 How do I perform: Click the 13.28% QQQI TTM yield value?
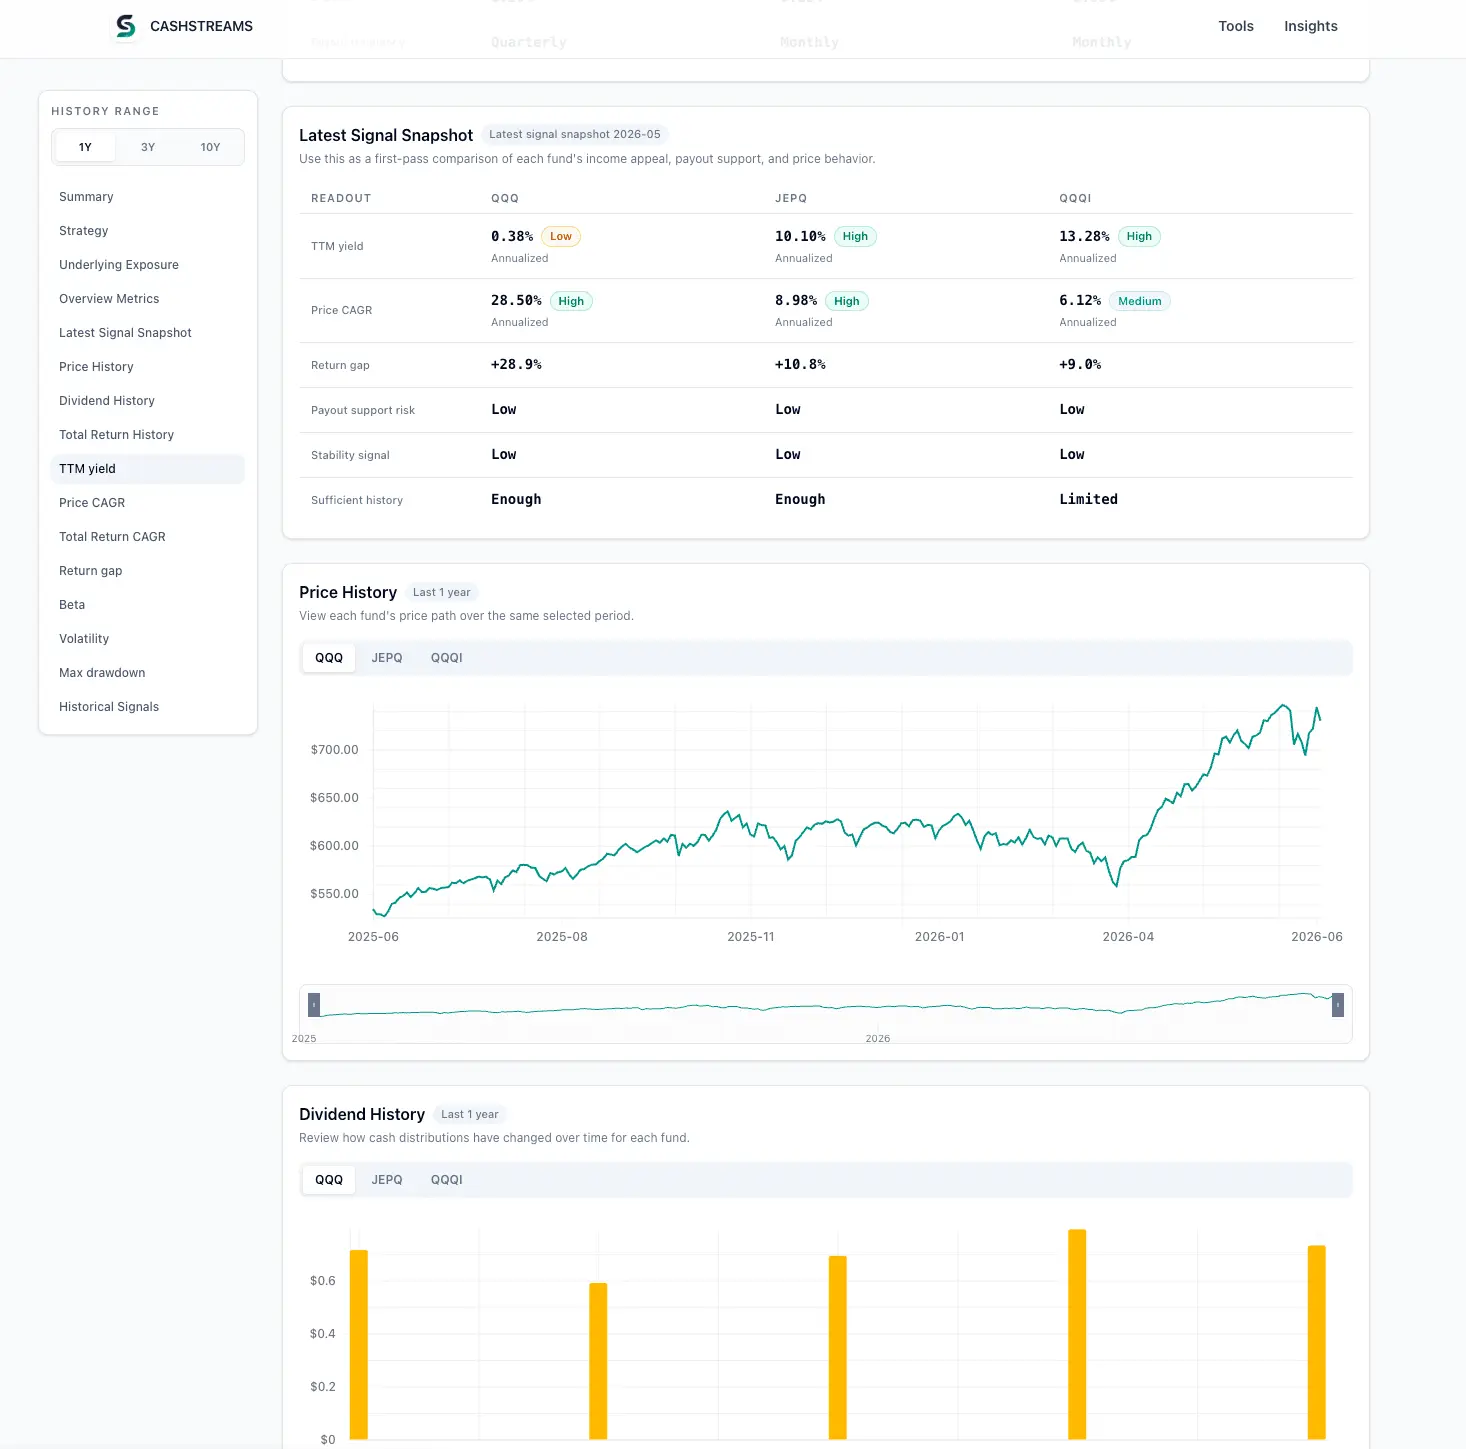(x=1084, y=237)
